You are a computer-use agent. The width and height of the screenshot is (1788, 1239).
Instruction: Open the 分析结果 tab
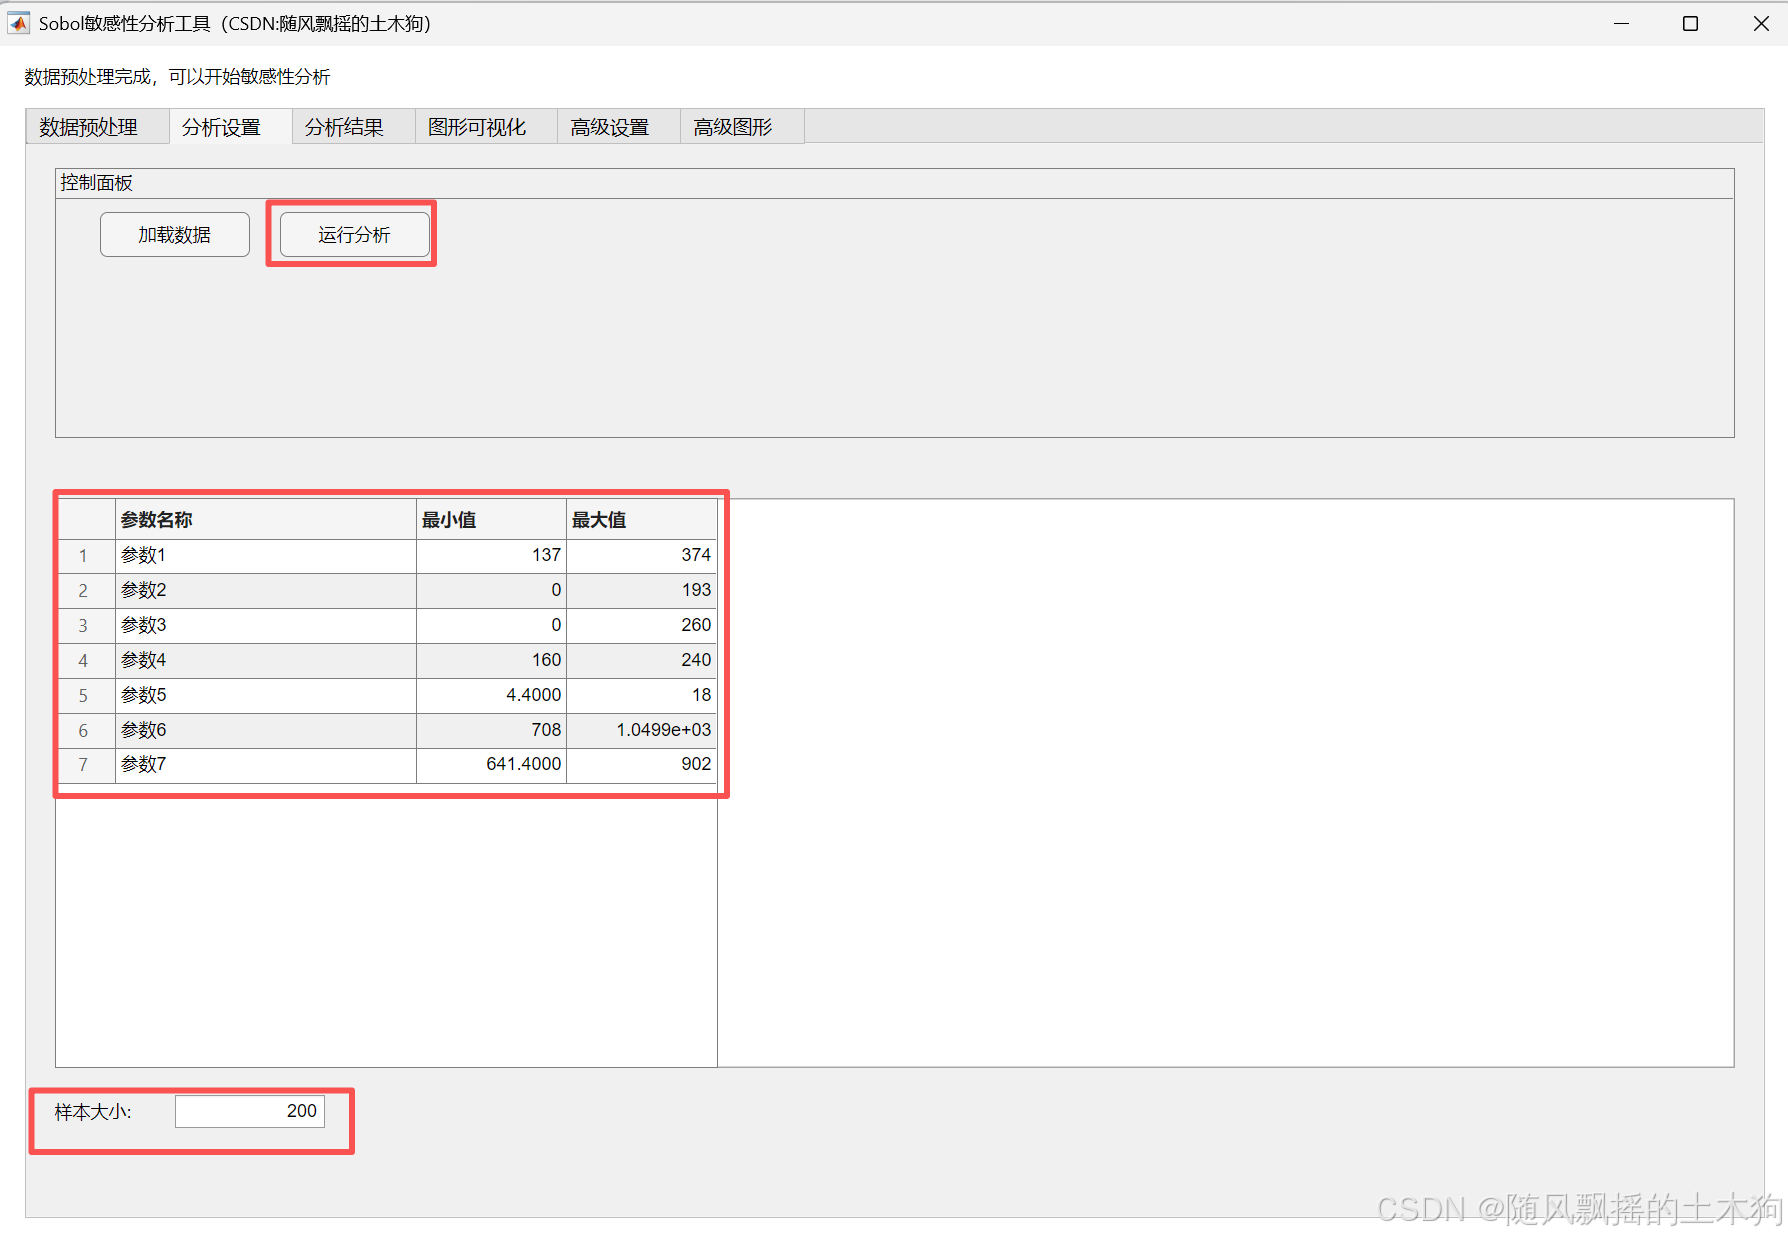coord(353,127)
